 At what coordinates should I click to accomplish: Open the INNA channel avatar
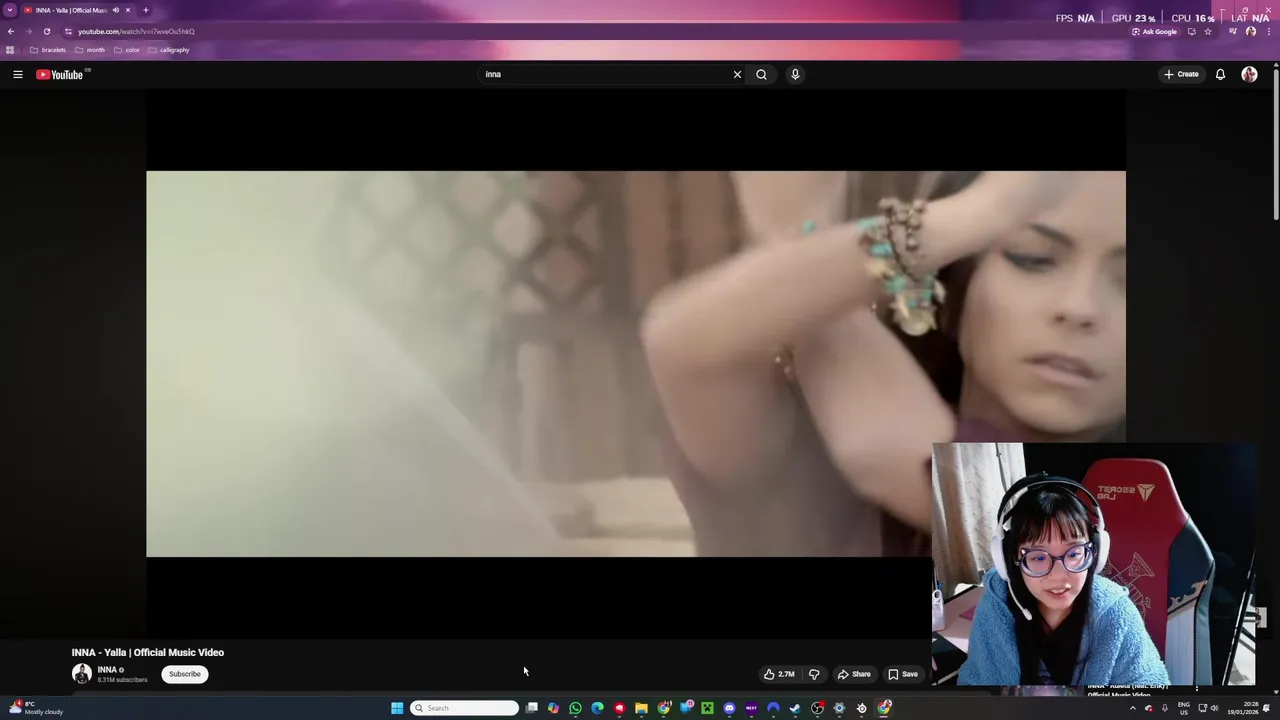(82, 674)
